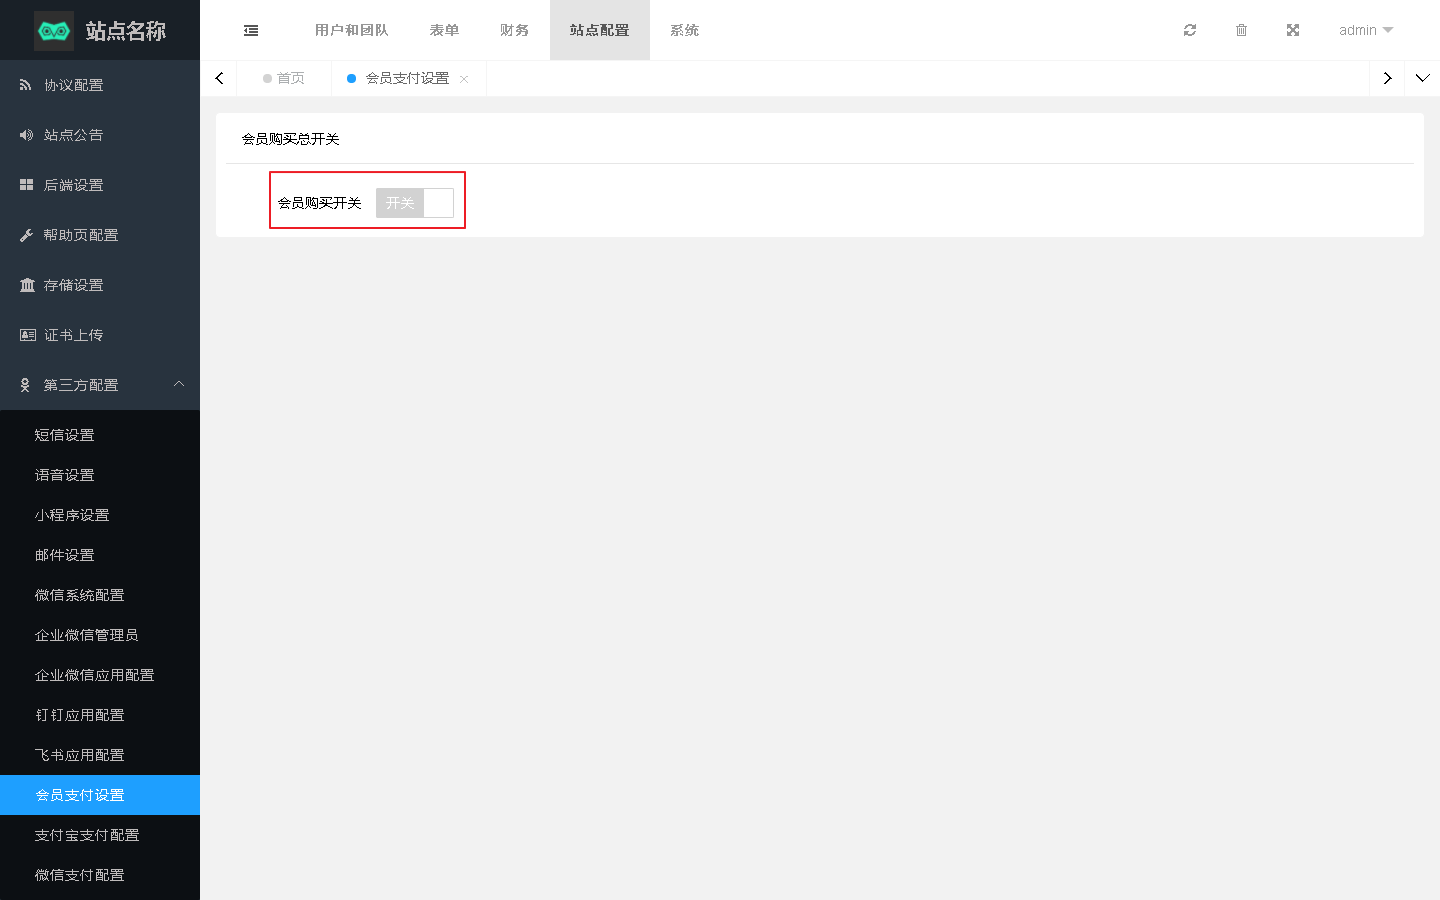Toggle fullscreen with the expand icon
1440x900 pixels.
[x=1293, y=30]
